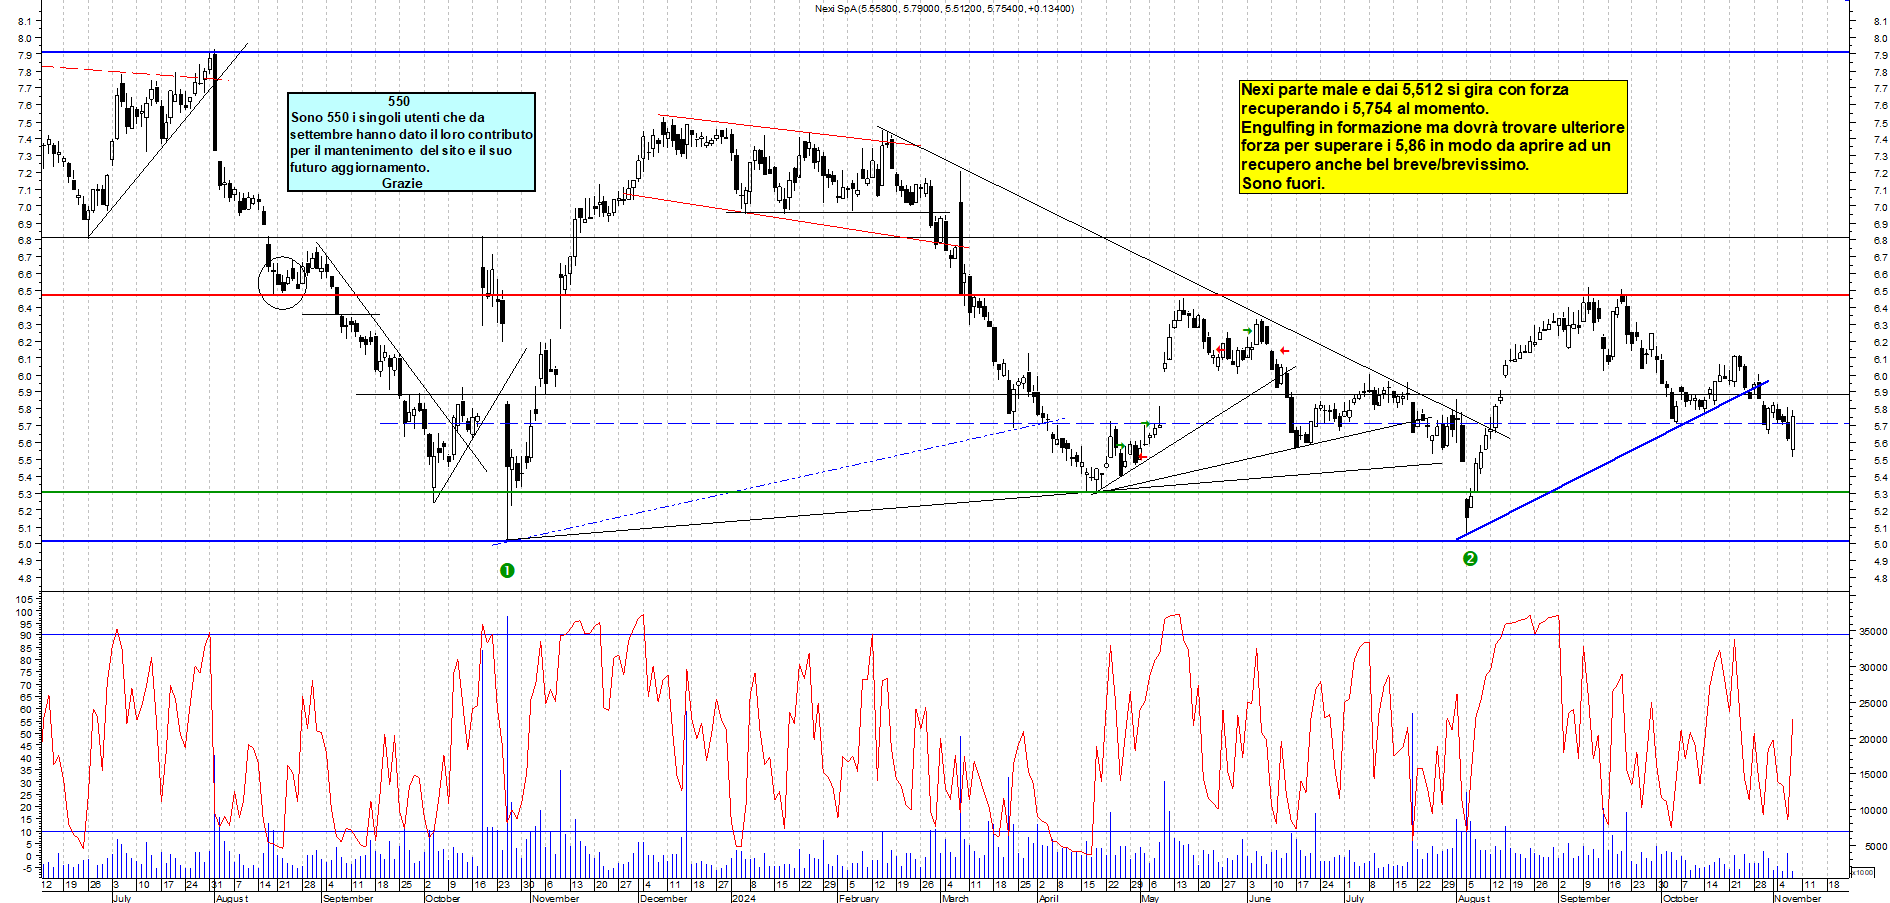
Task: Click the 'Sono fuori.' text line
Action: (x=1283, y=183)
